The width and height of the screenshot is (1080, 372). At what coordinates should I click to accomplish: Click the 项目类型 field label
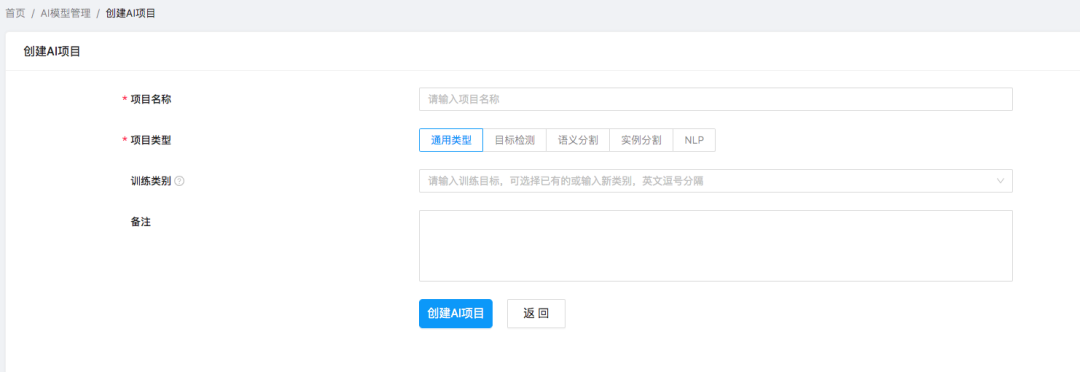pyautogui.click(x=151, y=140)
